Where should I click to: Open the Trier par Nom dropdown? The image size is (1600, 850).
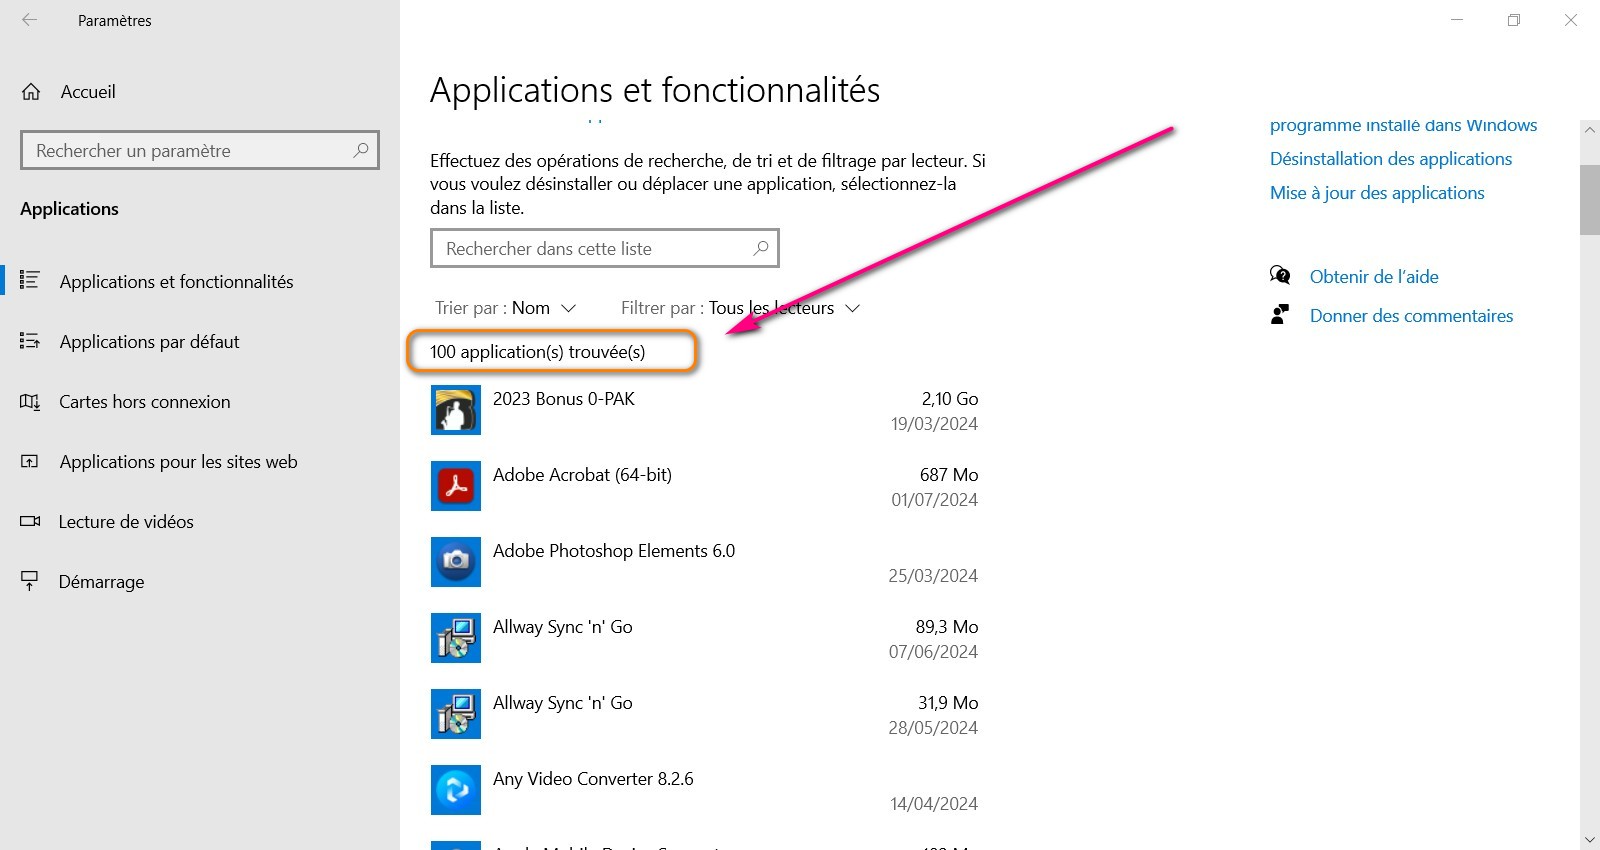[505, 308]
